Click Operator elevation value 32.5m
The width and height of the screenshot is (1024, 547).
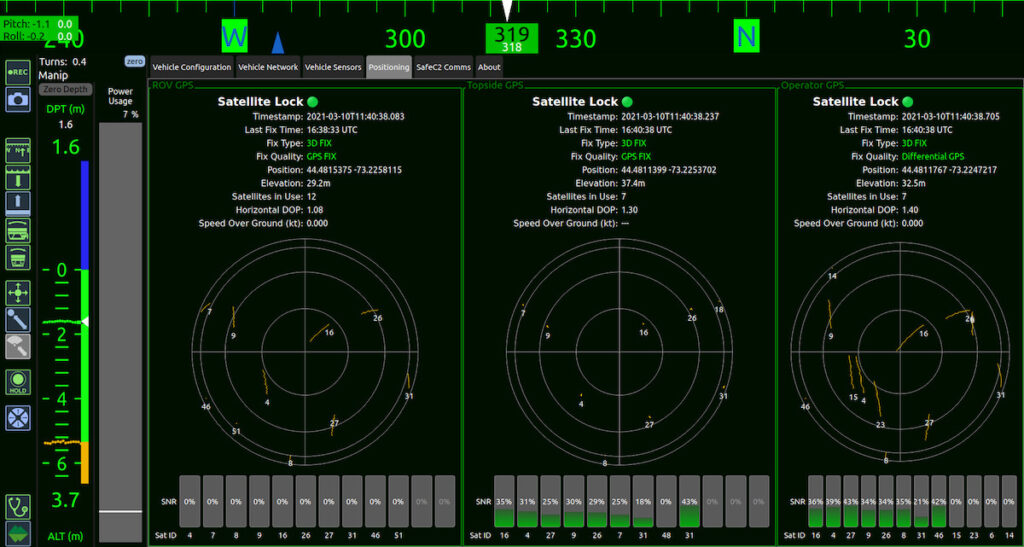[x=914, y=183]
